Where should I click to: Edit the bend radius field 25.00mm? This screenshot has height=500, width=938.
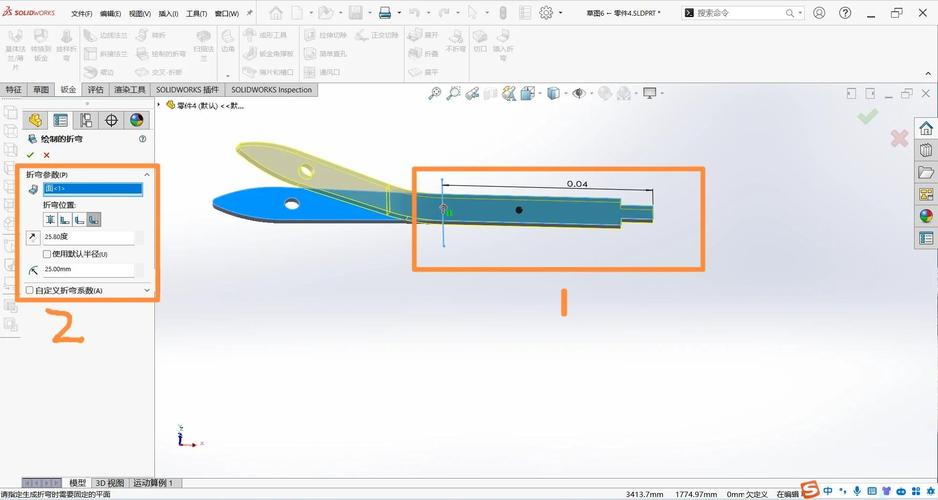89,269
